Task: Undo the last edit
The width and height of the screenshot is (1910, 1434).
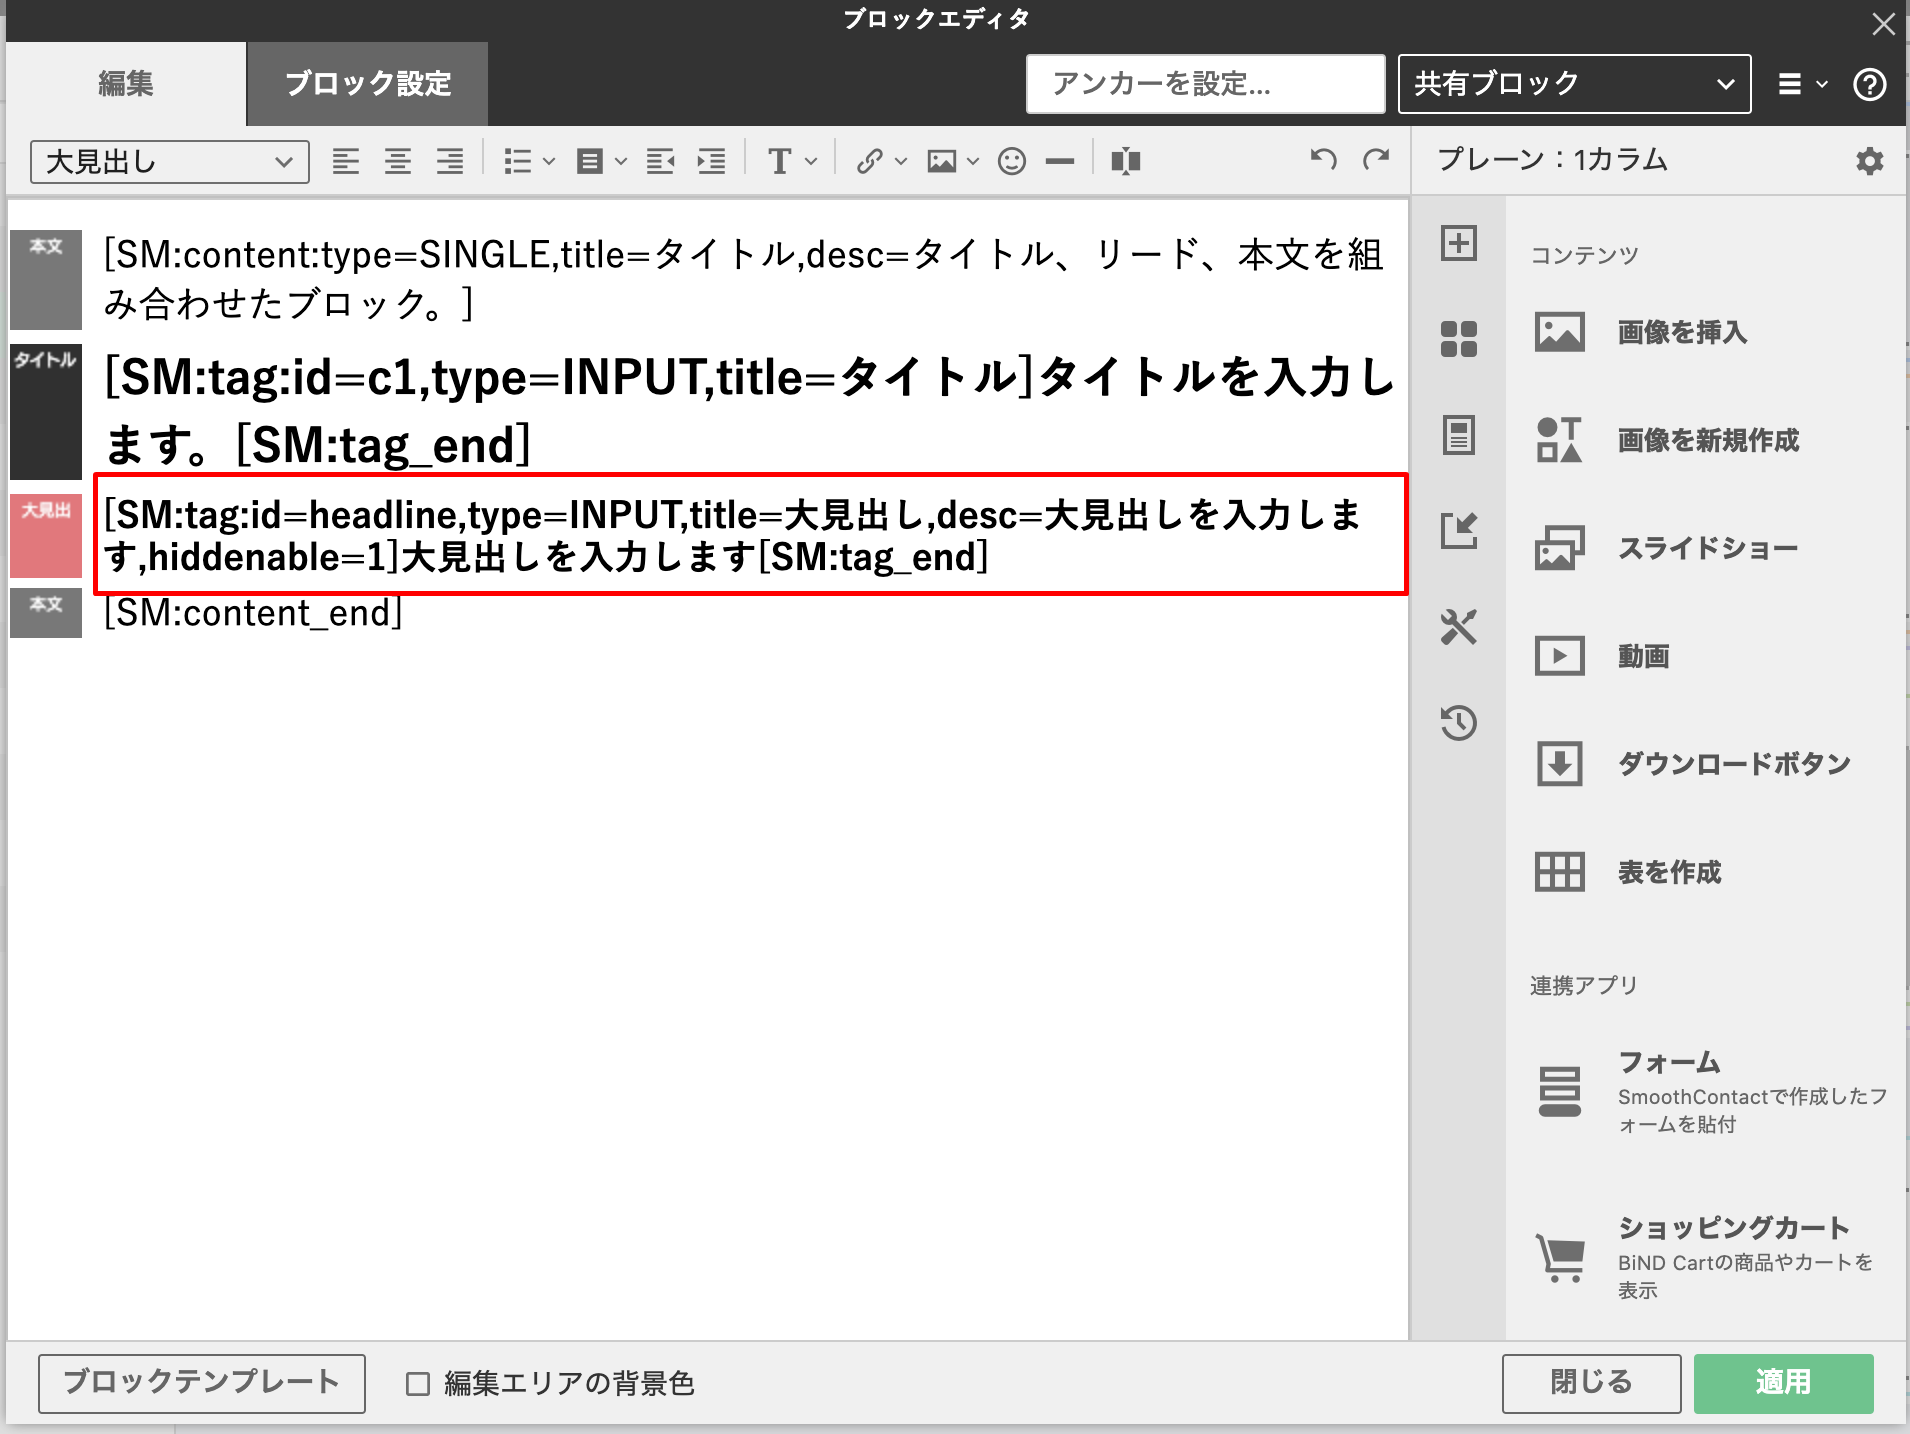Action: point(1323,158)
